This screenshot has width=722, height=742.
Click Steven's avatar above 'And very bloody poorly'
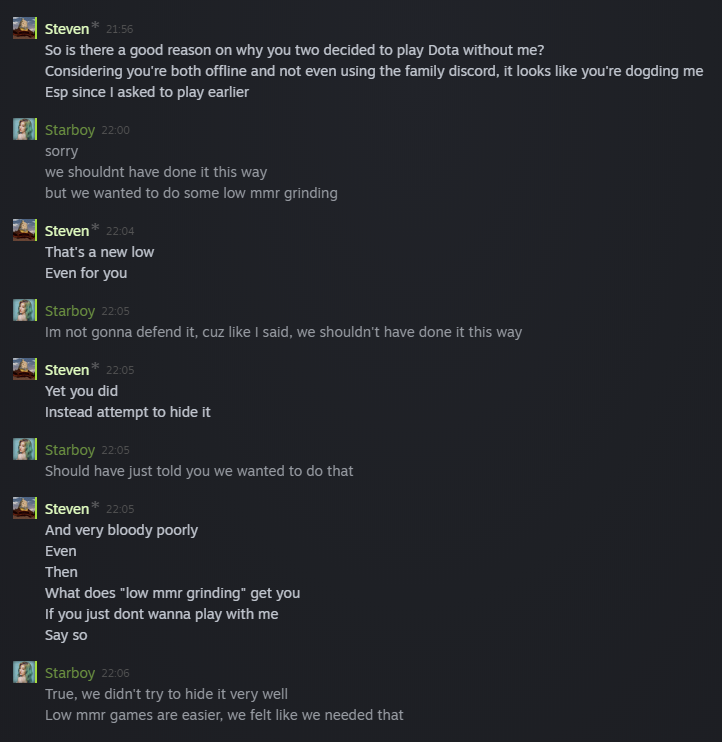point(25,508)
